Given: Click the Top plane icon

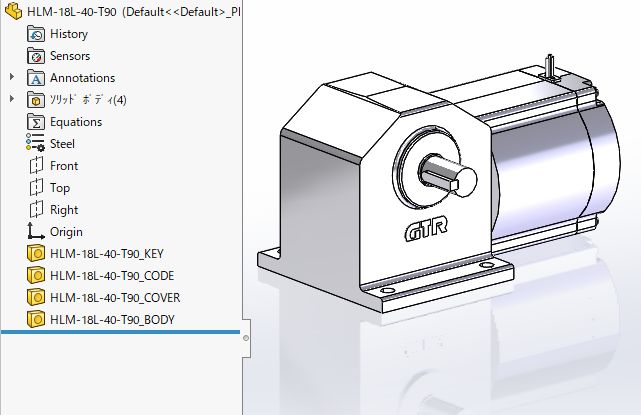Looking at the screenshot, I should coord(36,188).
